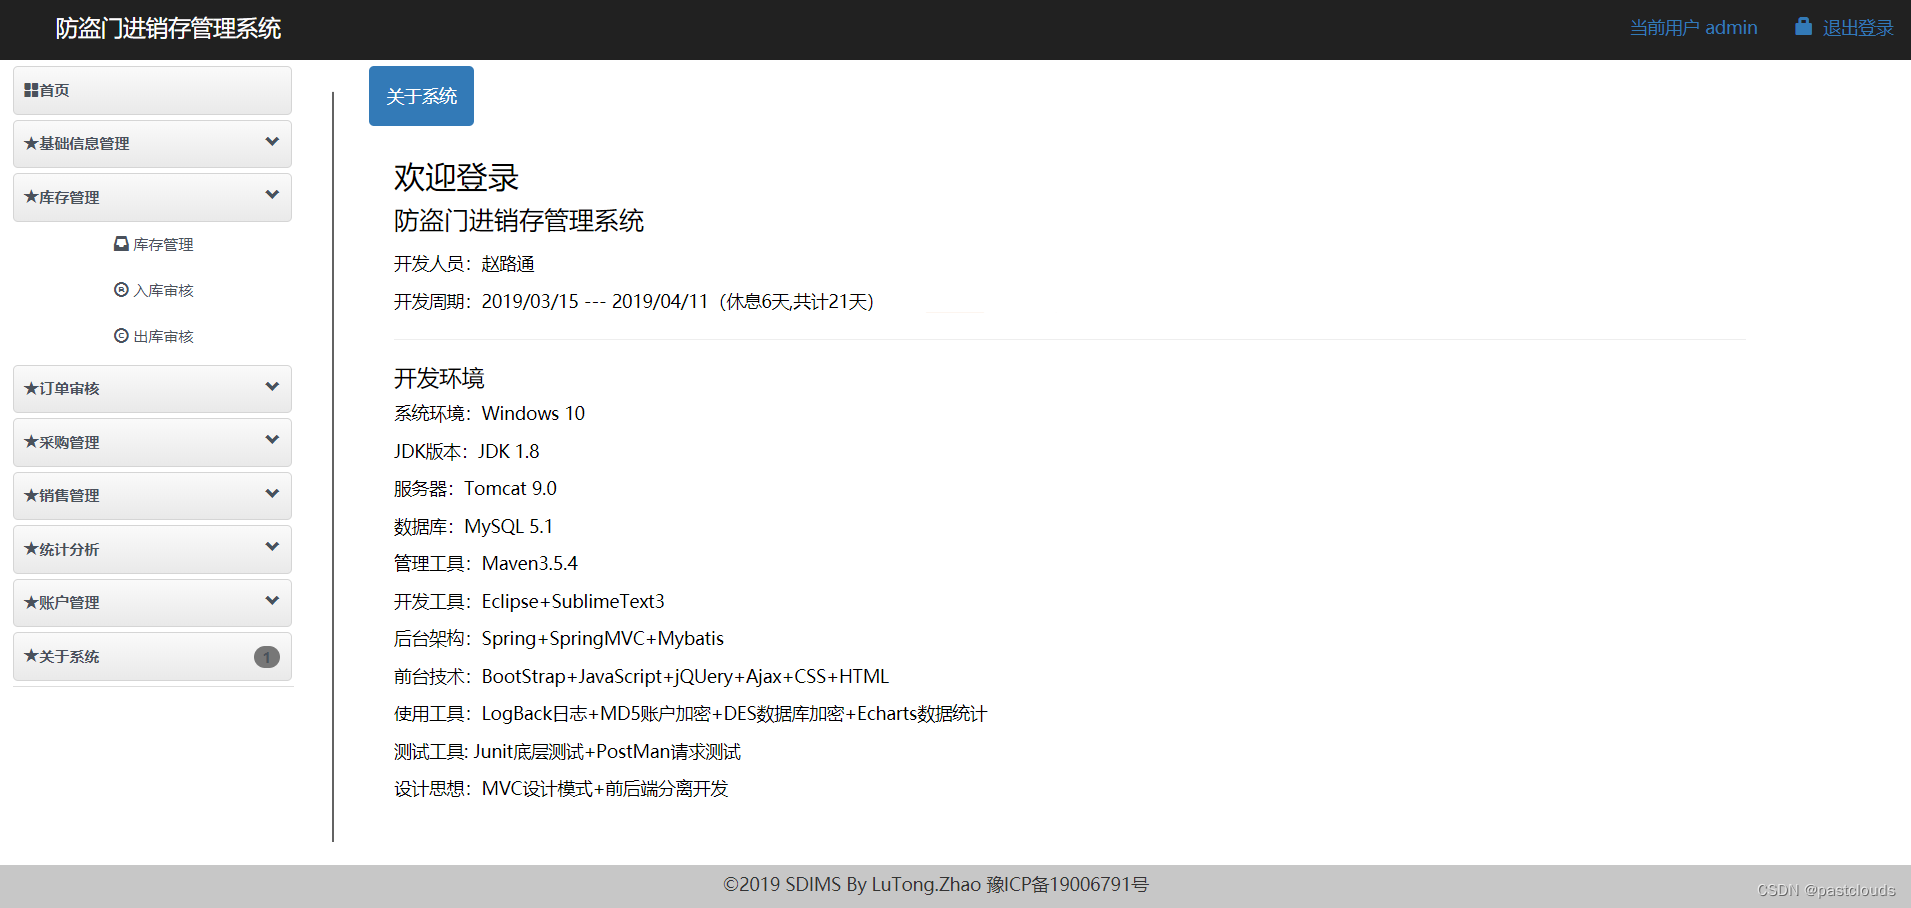Click the 当前用户 admin text
This screenshot has width=1911, height=908.
(x=1693, y=26)
